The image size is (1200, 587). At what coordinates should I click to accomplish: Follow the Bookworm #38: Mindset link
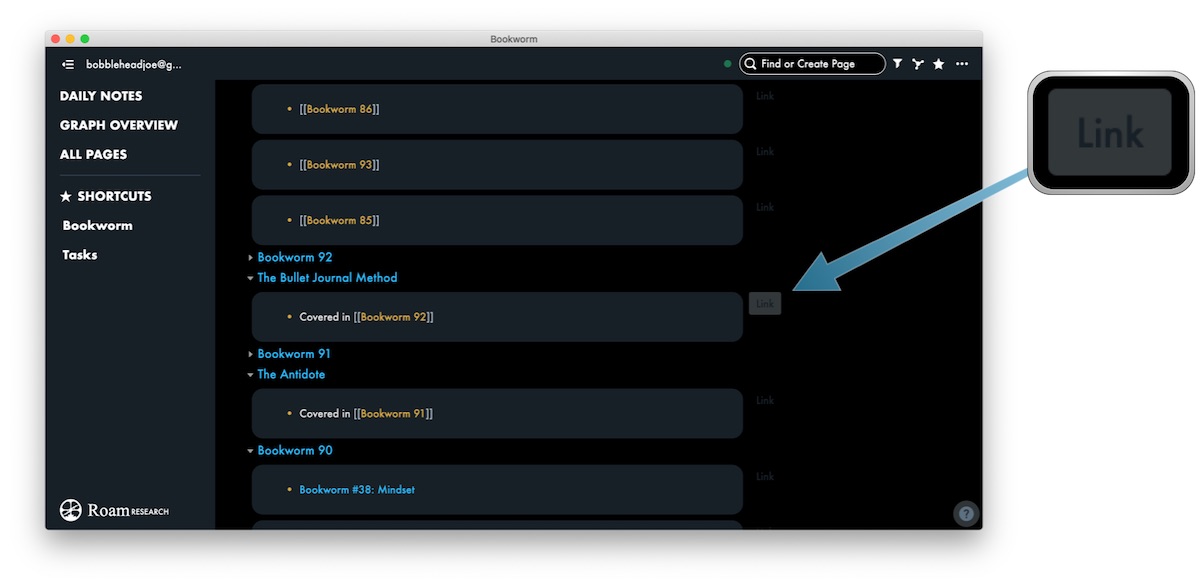pyautogui.click(x=357, y=490)
